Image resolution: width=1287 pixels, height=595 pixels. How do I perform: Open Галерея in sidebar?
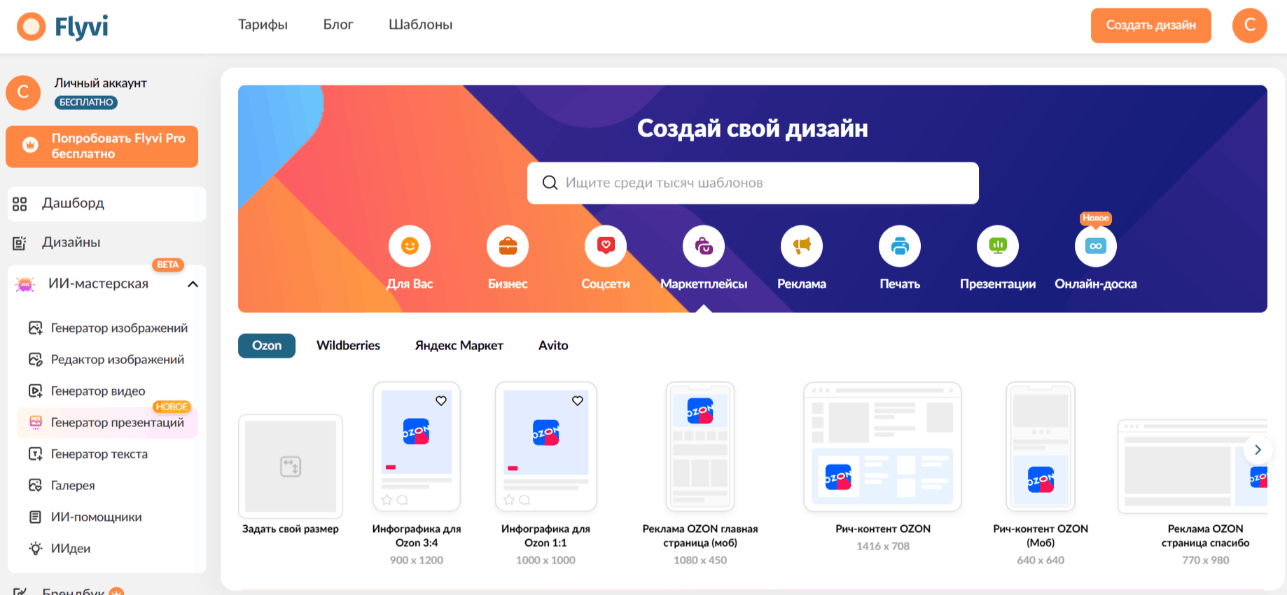pos(73,486)
